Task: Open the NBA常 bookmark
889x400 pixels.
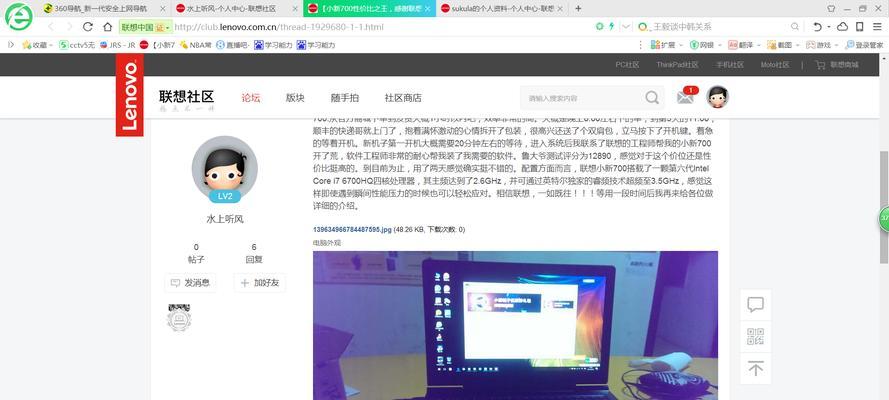Action: [x=196, y=45]
